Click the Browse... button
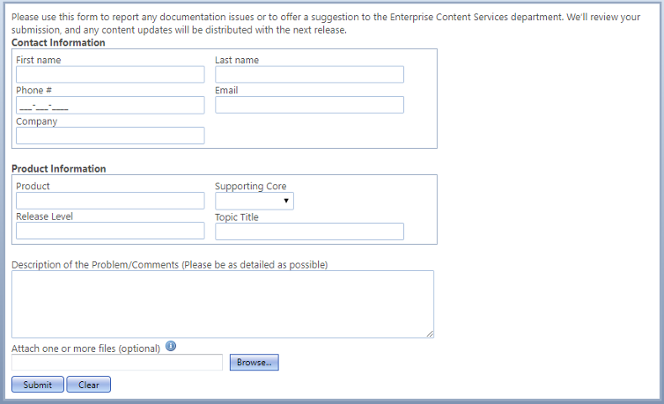The height and width of the screenshot is (404, 664). tap(254, 362)
